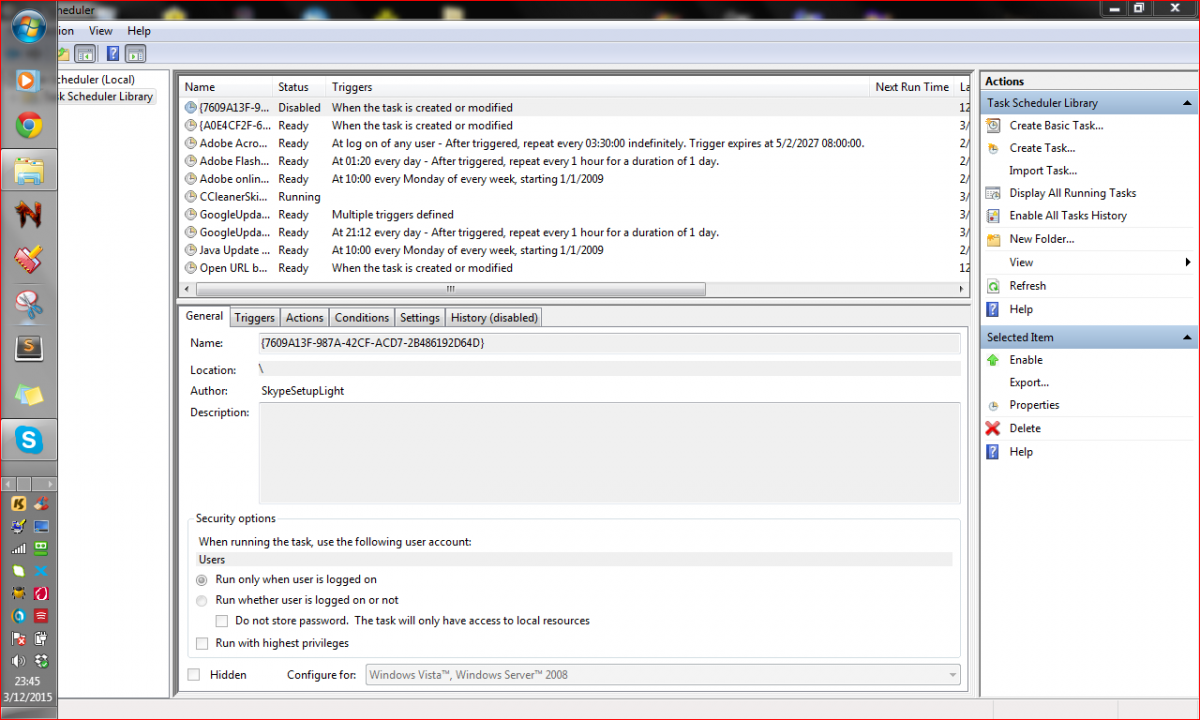Click inside the Description text area

coord(609,454)
